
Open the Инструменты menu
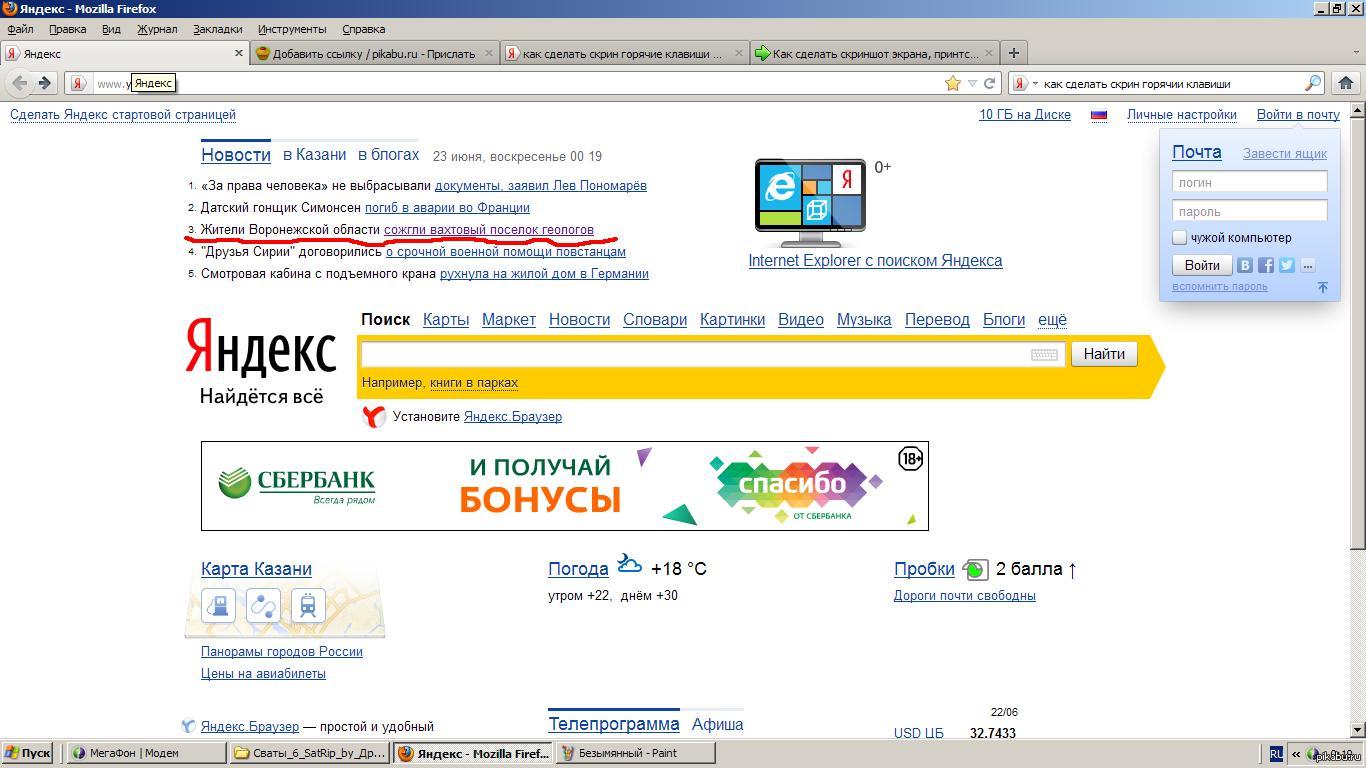coord(292,29)
